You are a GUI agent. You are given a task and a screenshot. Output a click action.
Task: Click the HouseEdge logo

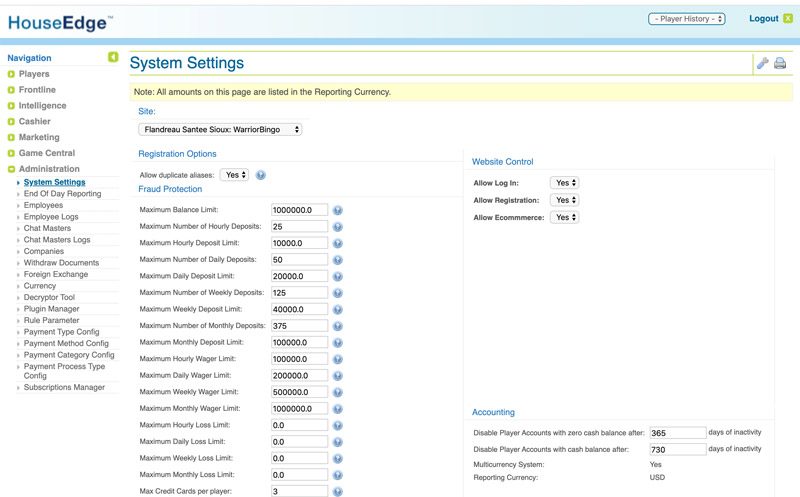60,23
